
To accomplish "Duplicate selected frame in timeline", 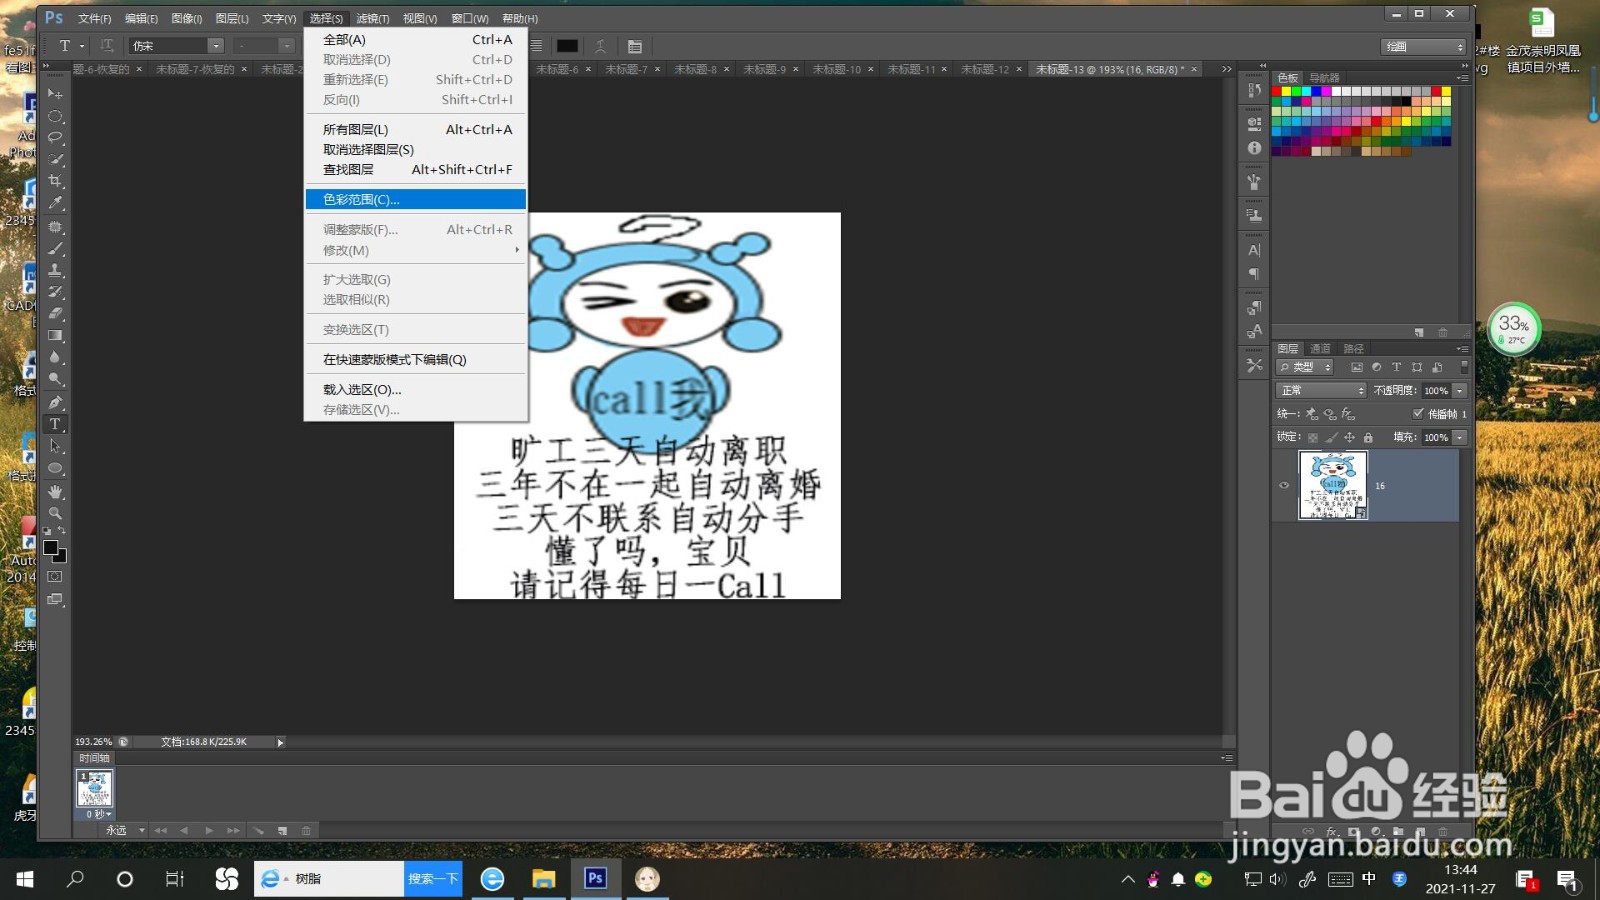I will point(283,830).
